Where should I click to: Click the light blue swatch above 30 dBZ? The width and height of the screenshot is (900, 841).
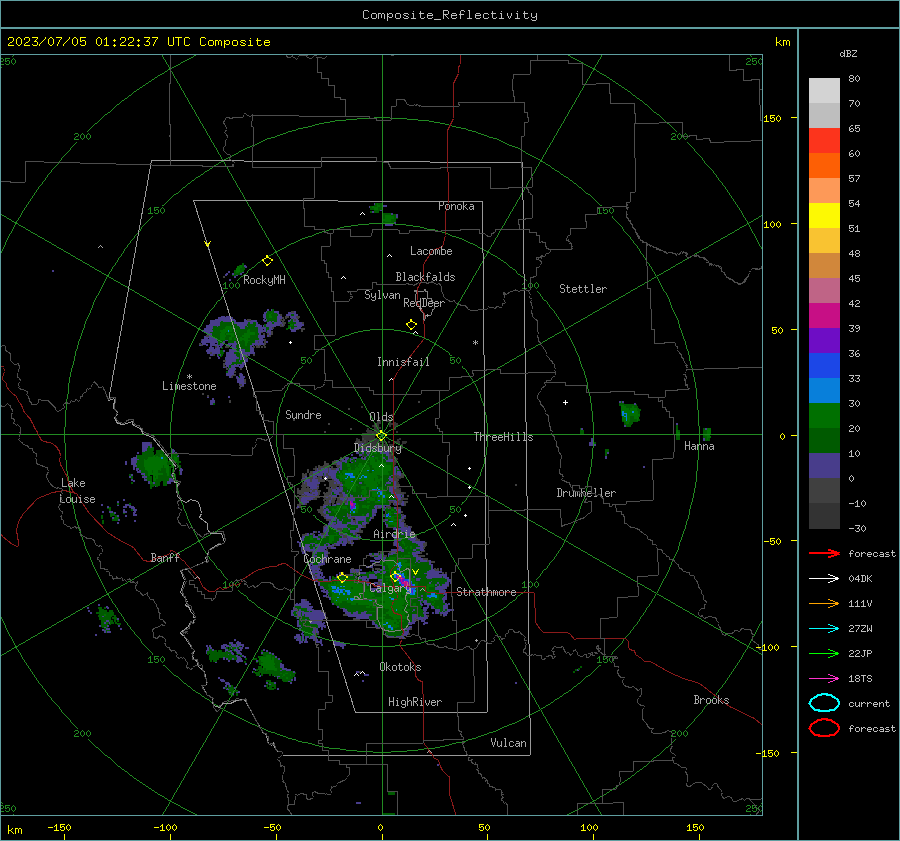coord(824,391)
